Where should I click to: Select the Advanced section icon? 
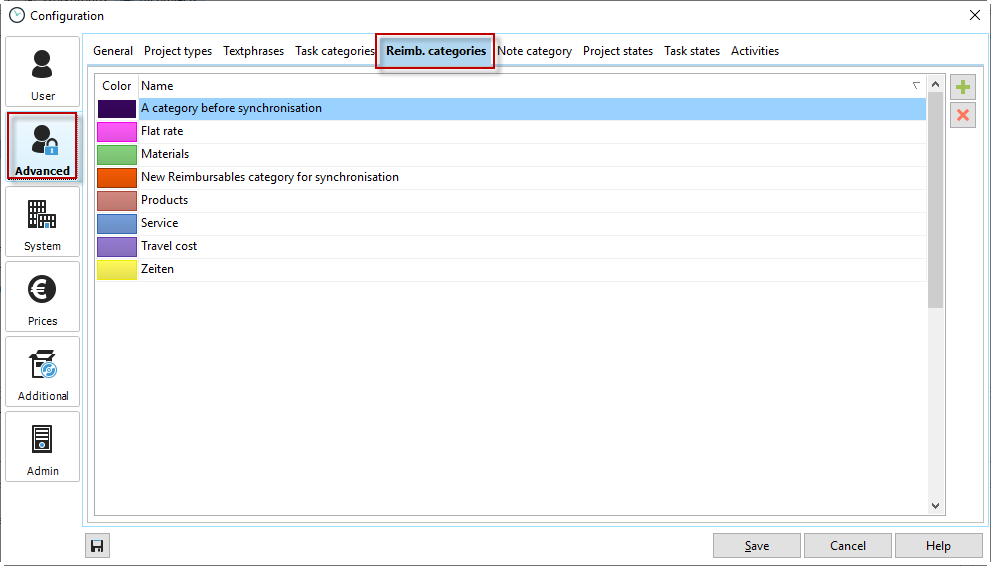(42, 147)
